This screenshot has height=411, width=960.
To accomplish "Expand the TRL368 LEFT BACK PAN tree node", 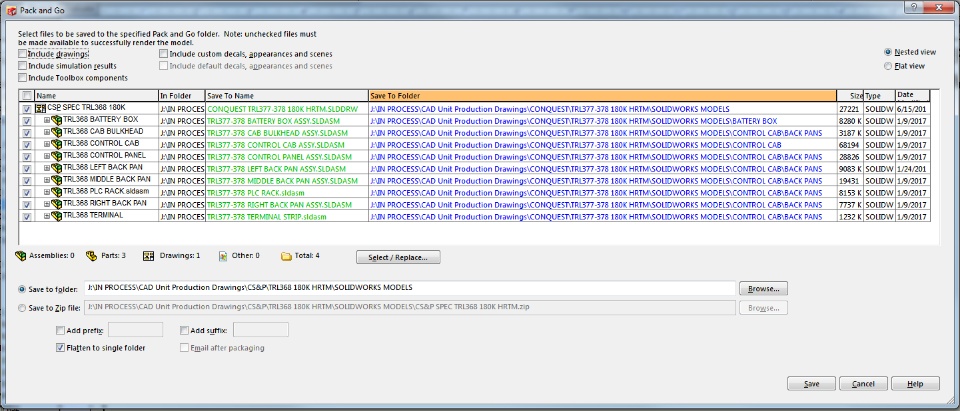I will 47,168.
